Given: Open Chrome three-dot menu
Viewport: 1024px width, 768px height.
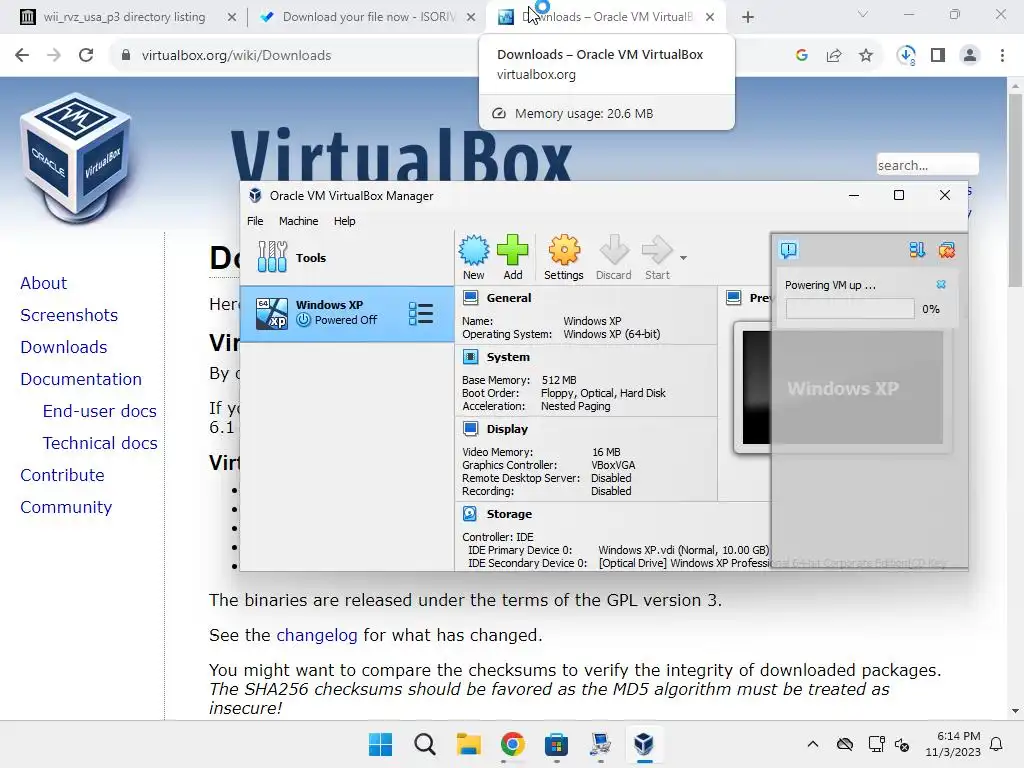Looking at the screenshot, I should click(x=1002, y=56).
